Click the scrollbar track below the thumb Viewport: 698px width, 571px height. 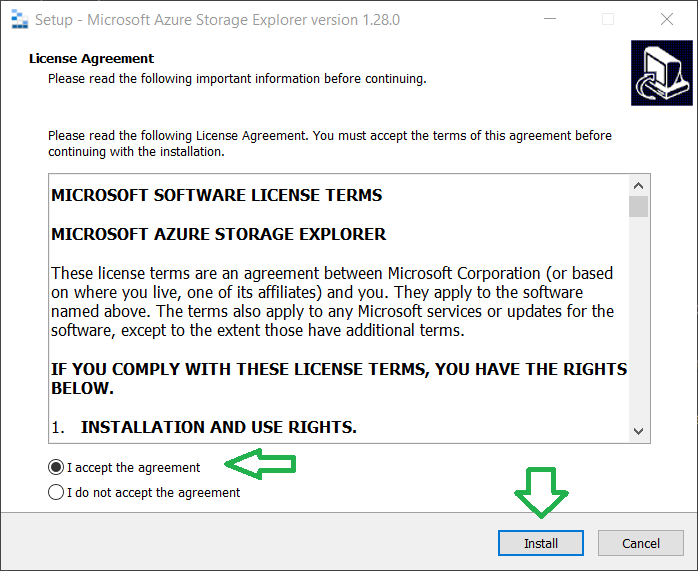pyautogui.click(x=638, y=319)
